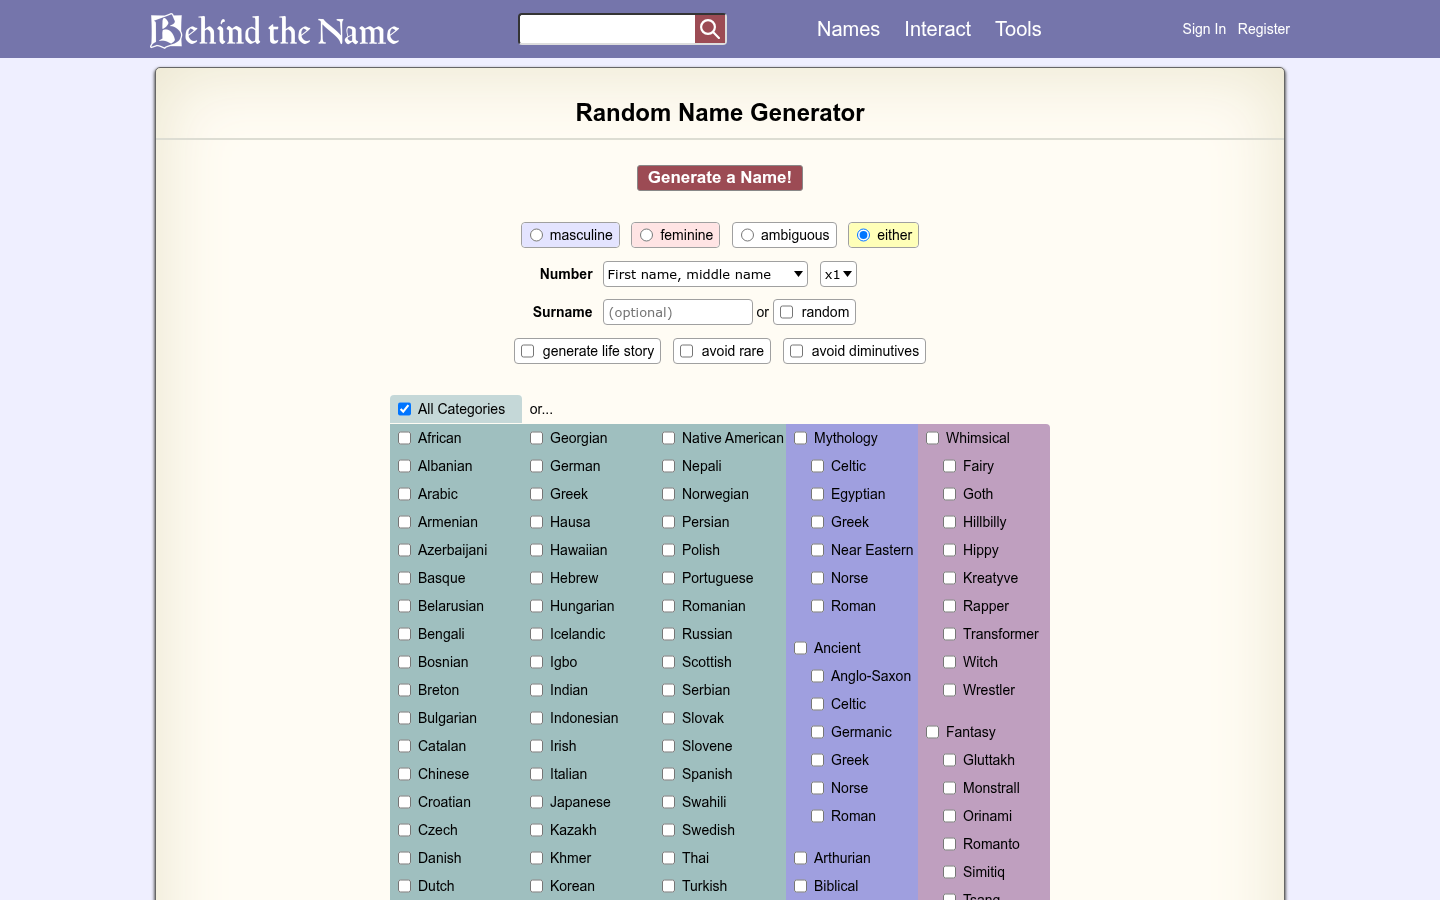Viewport: 1440px width, 900px height.
Task: Tick the Whimsical group checkbox
Action: [x=933, y=438]
